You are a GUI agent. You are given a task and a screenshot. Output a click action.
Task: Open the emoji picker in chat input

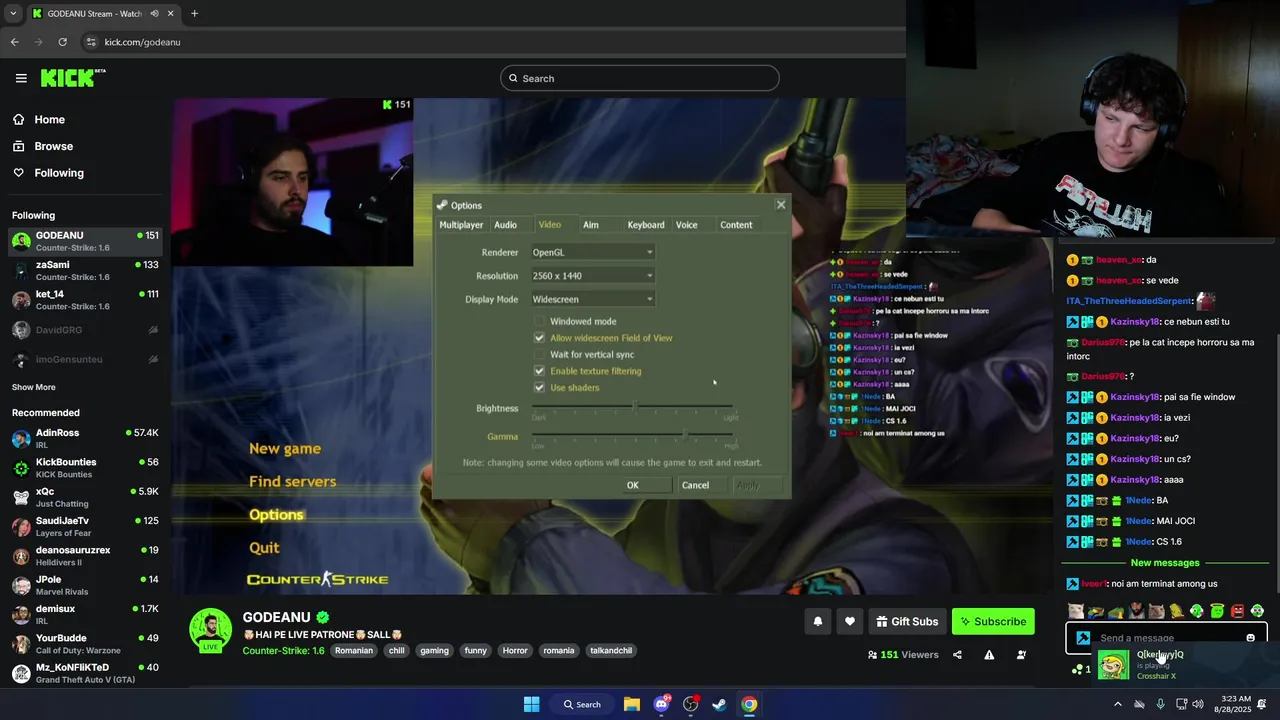[1250, 638]
